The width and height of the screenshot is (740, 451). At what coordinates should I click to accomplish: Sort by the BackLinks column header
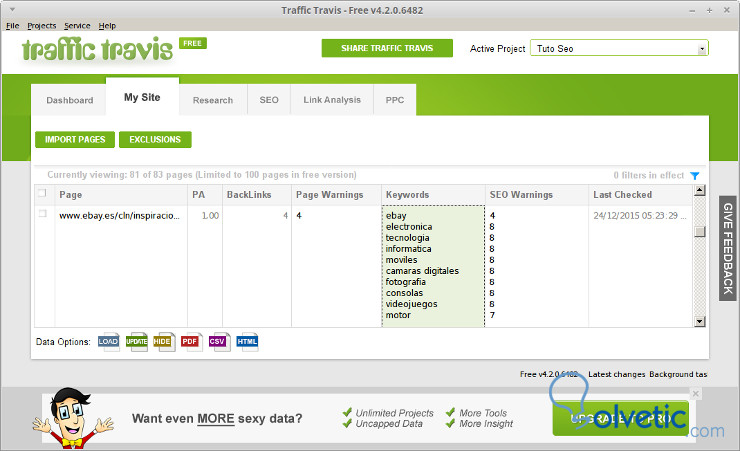point(257,195)
